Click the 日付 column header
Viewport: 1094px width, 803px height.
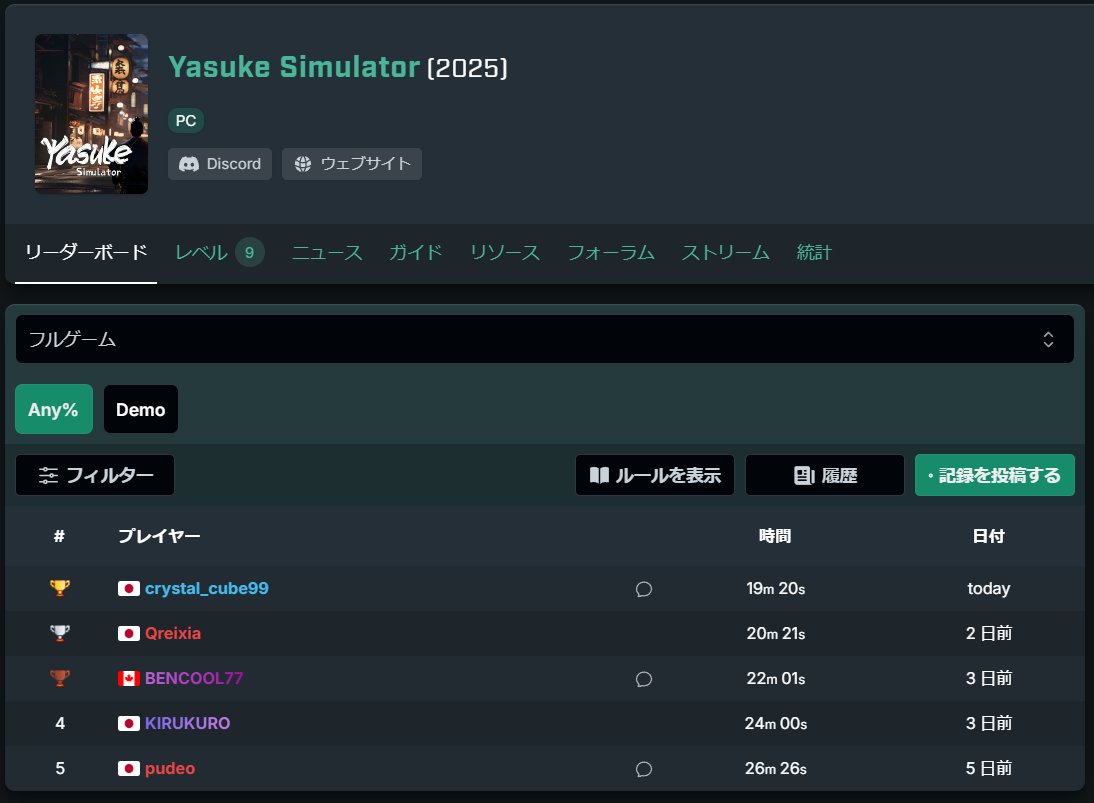(x=989, y=536)
